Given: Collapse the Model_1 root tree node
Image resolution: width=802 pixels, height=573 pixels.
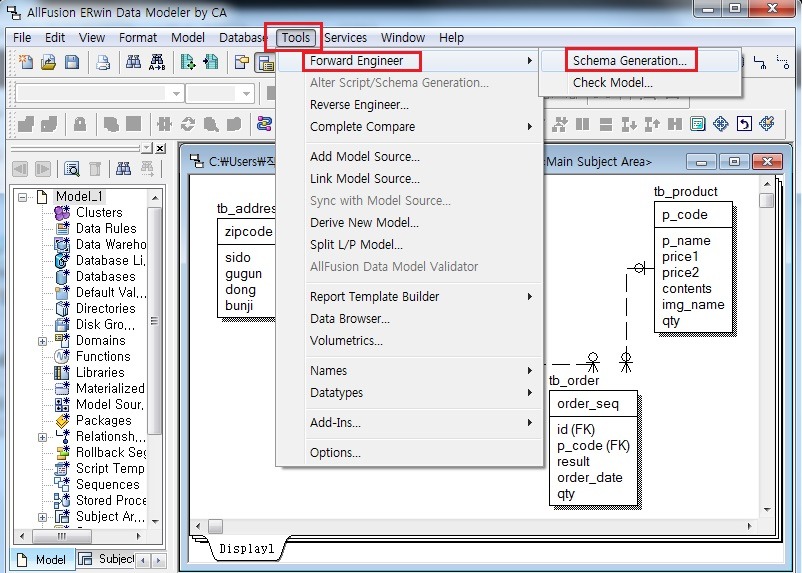Looking at the screenshot, I should pos(23,197).
